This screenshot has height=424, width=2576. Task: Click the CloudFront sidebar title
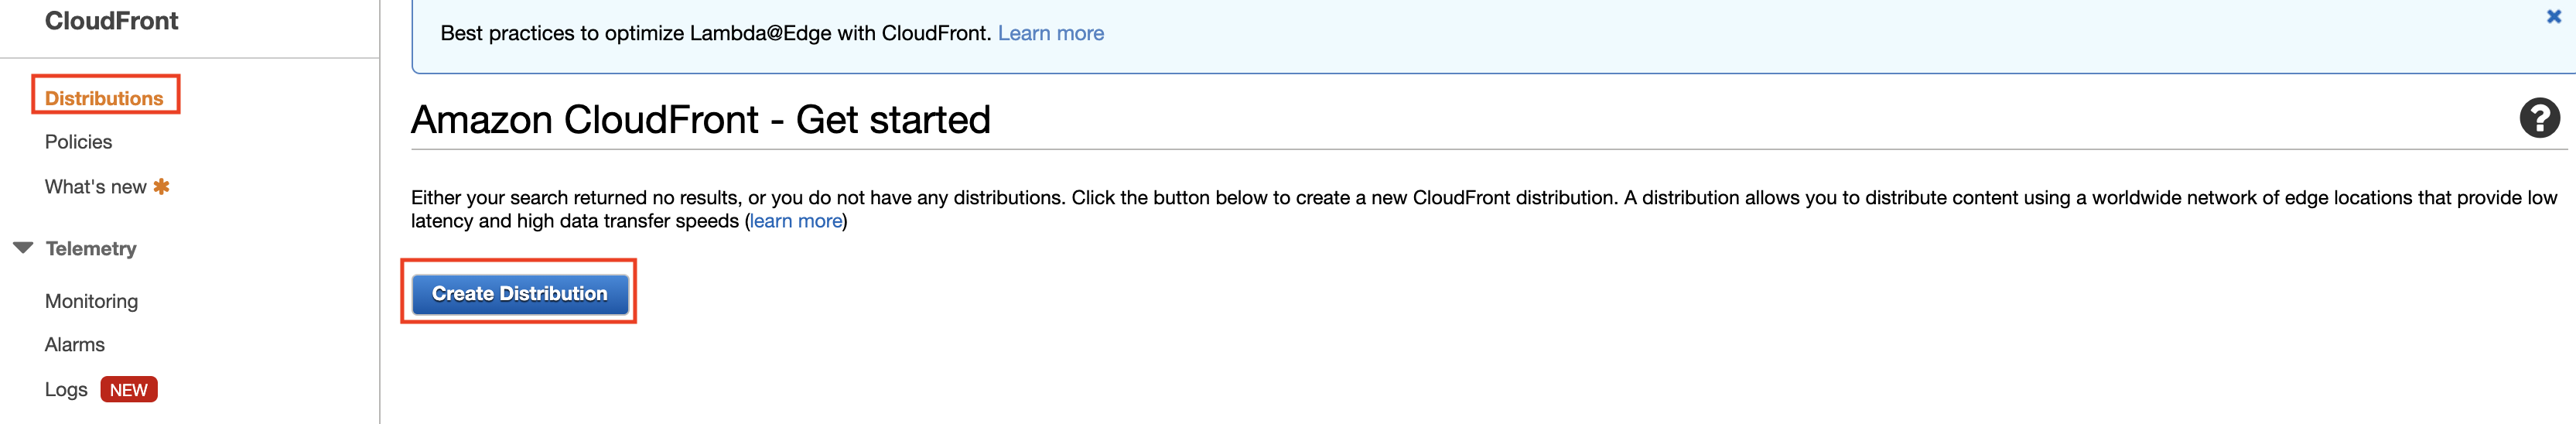point(111,21)
